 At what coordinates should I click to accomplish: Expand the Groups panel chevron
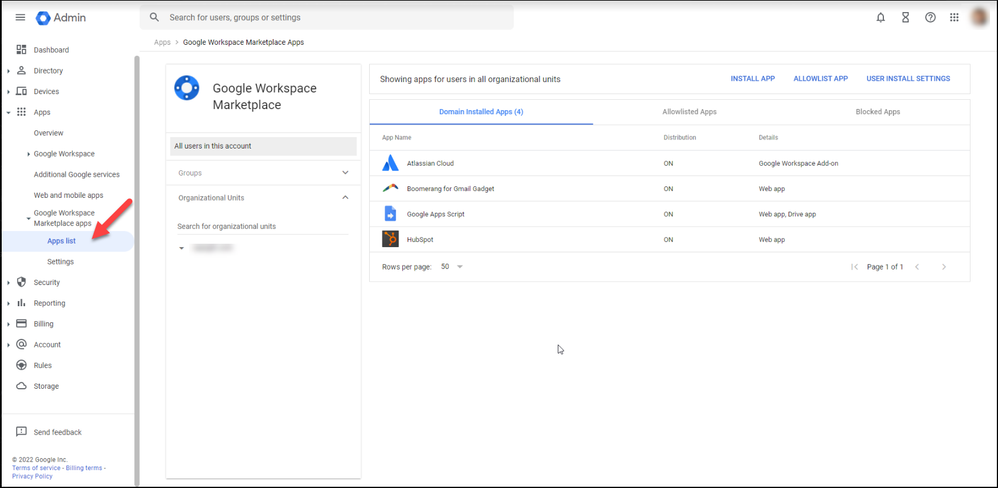click(345, 172)
